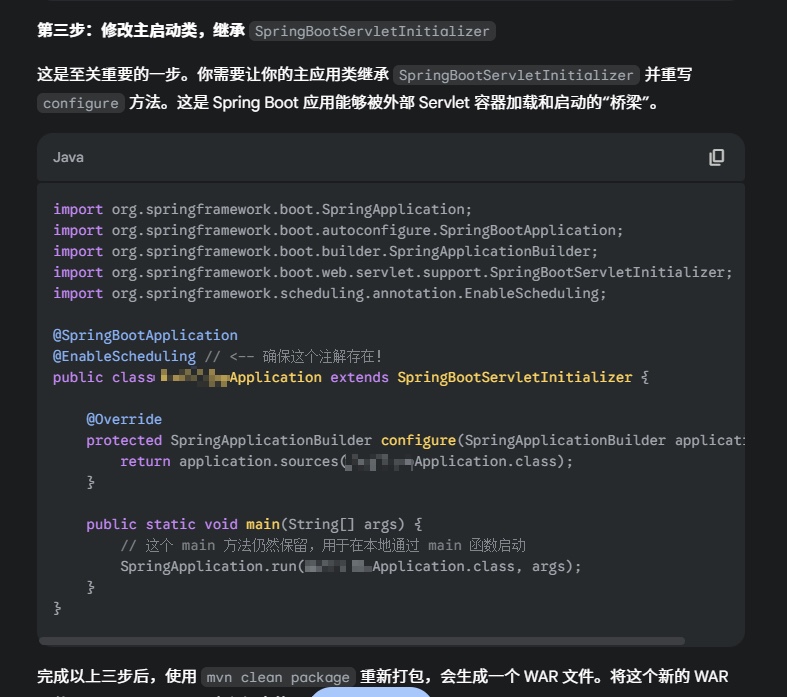This screenshot has width=787, height=697.
Task: Click the heading '第三步: 修改主启动类'
Action: tap(141, 31)
